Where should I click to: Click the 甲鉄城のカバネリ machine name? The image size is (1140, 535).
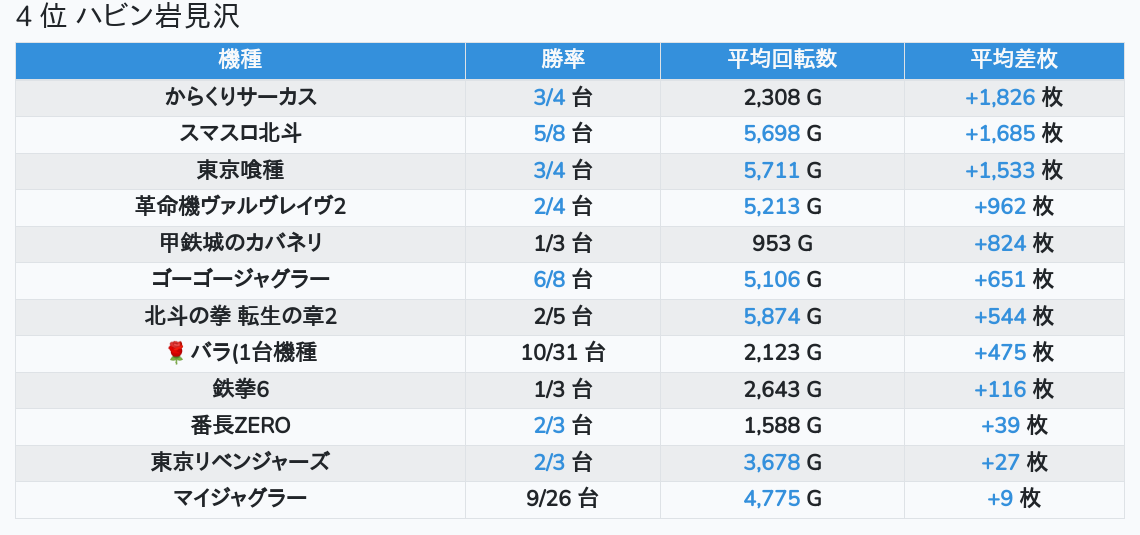(x=240, y=243)
